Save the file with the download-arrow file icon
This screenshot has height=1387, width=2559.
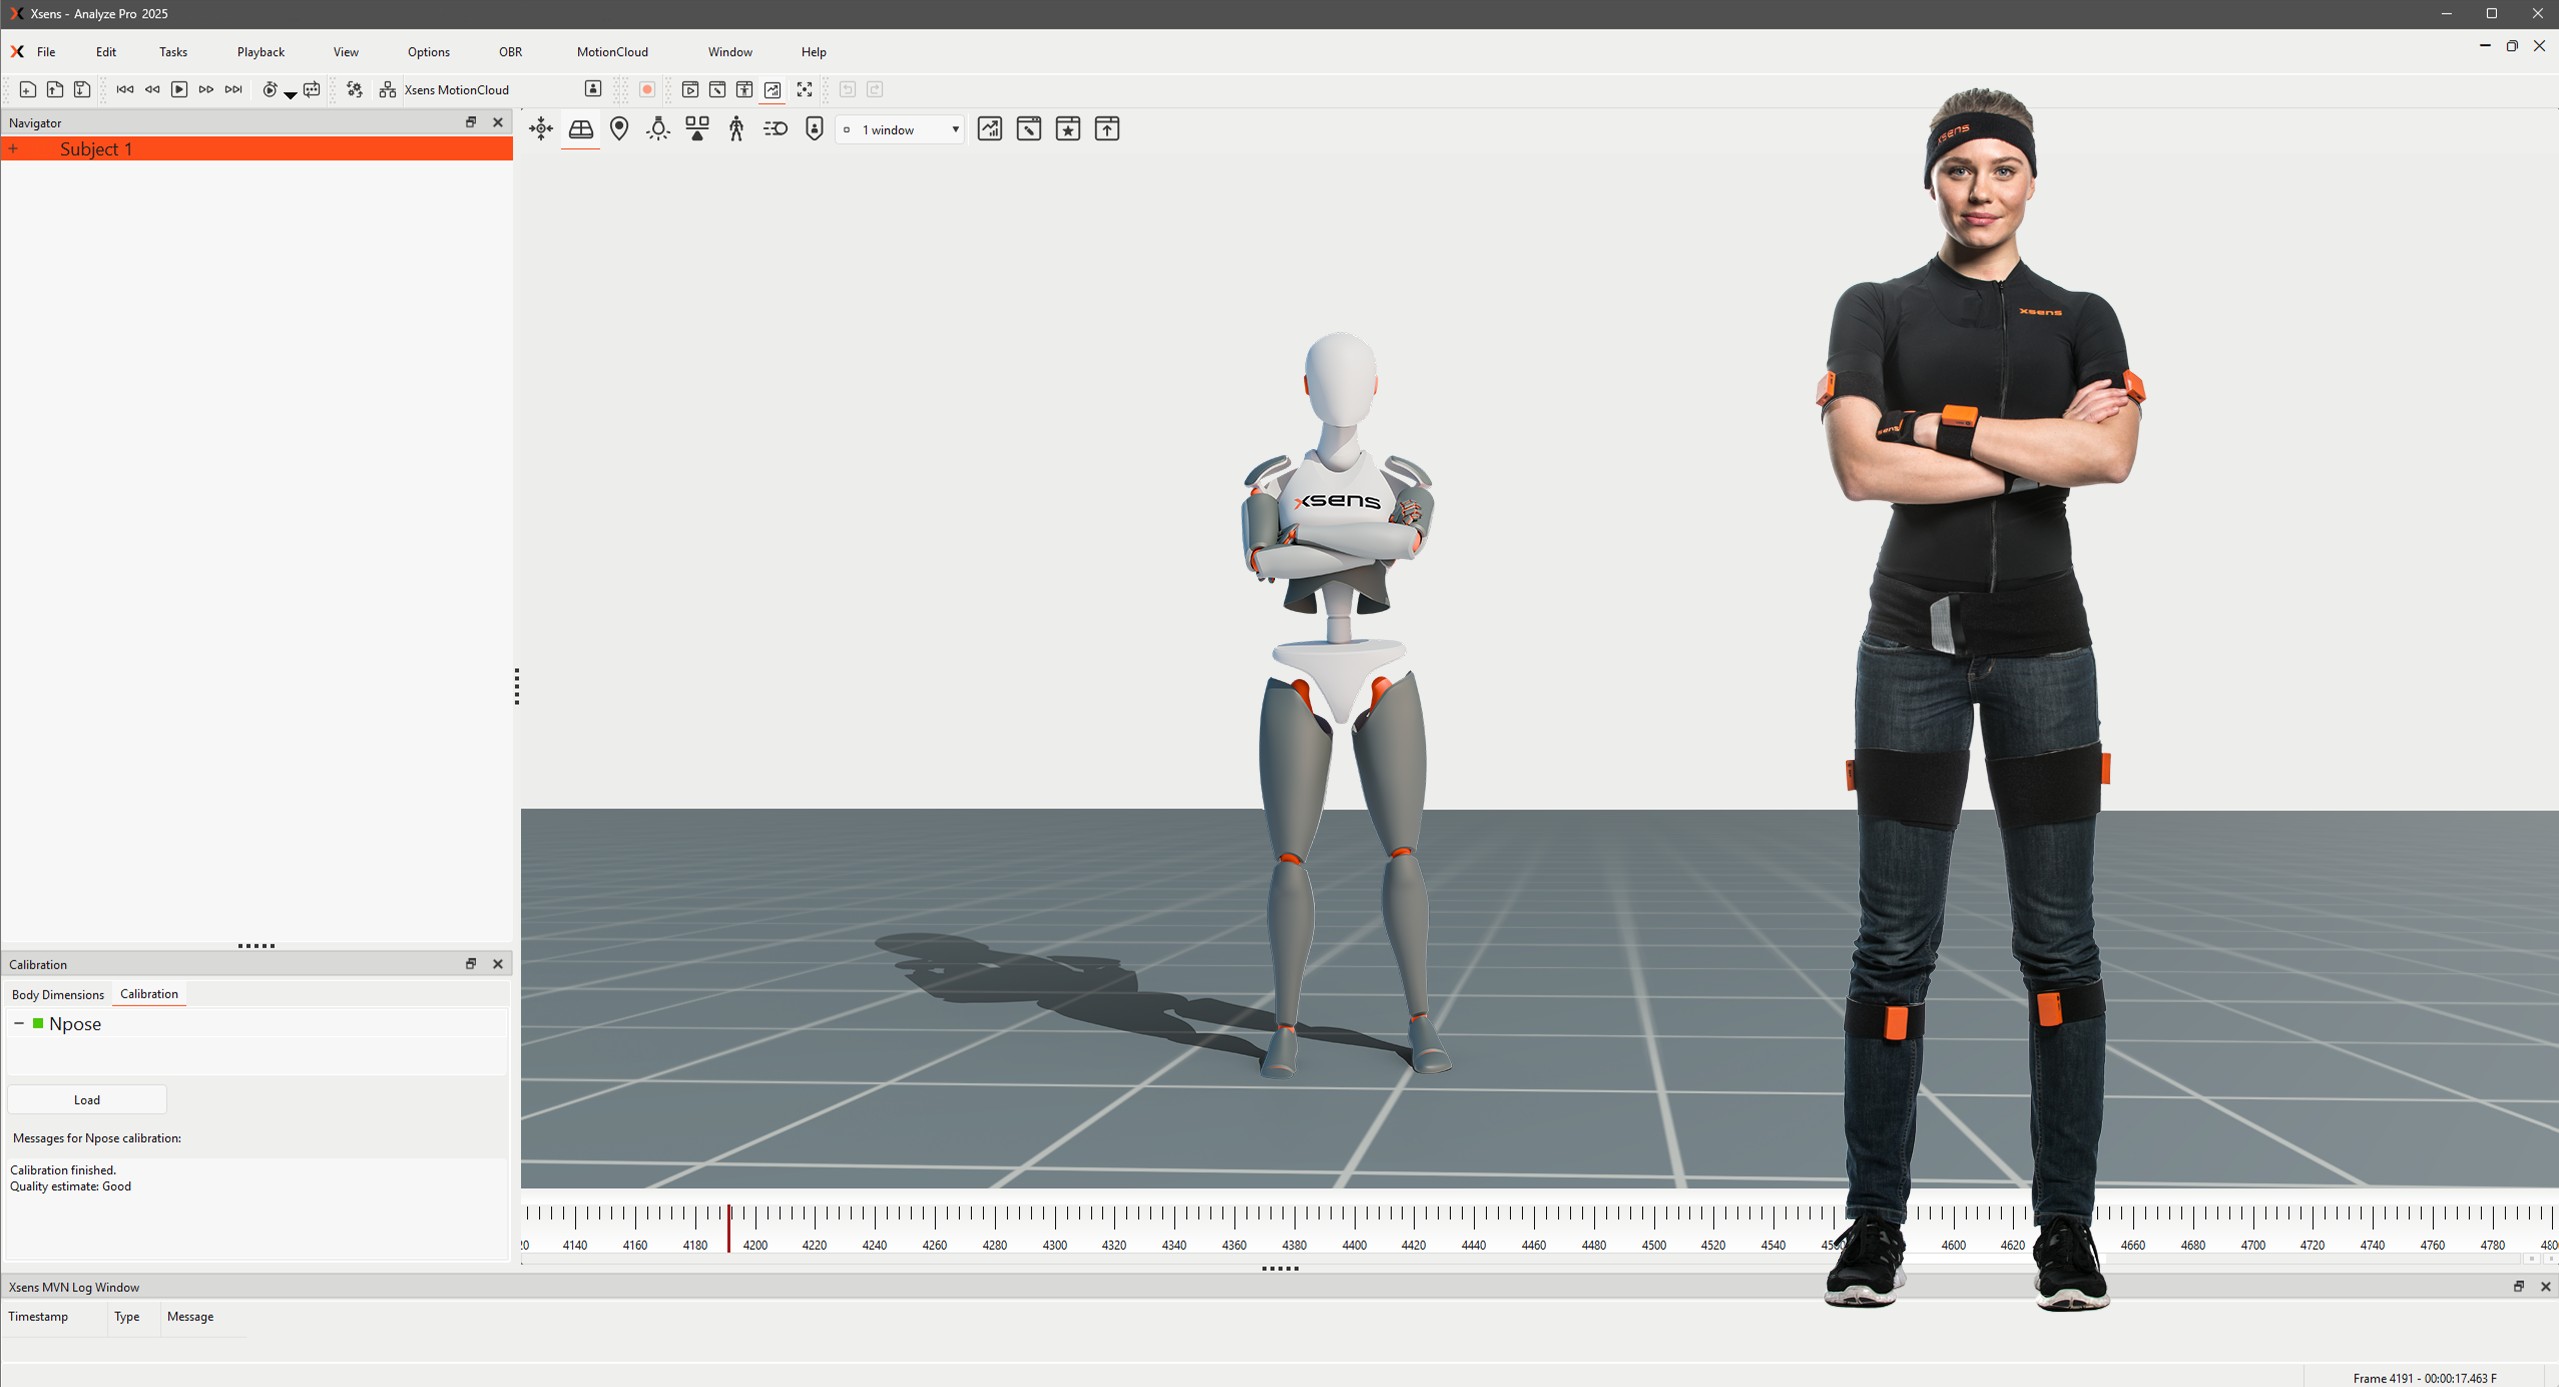click(82, 90)
